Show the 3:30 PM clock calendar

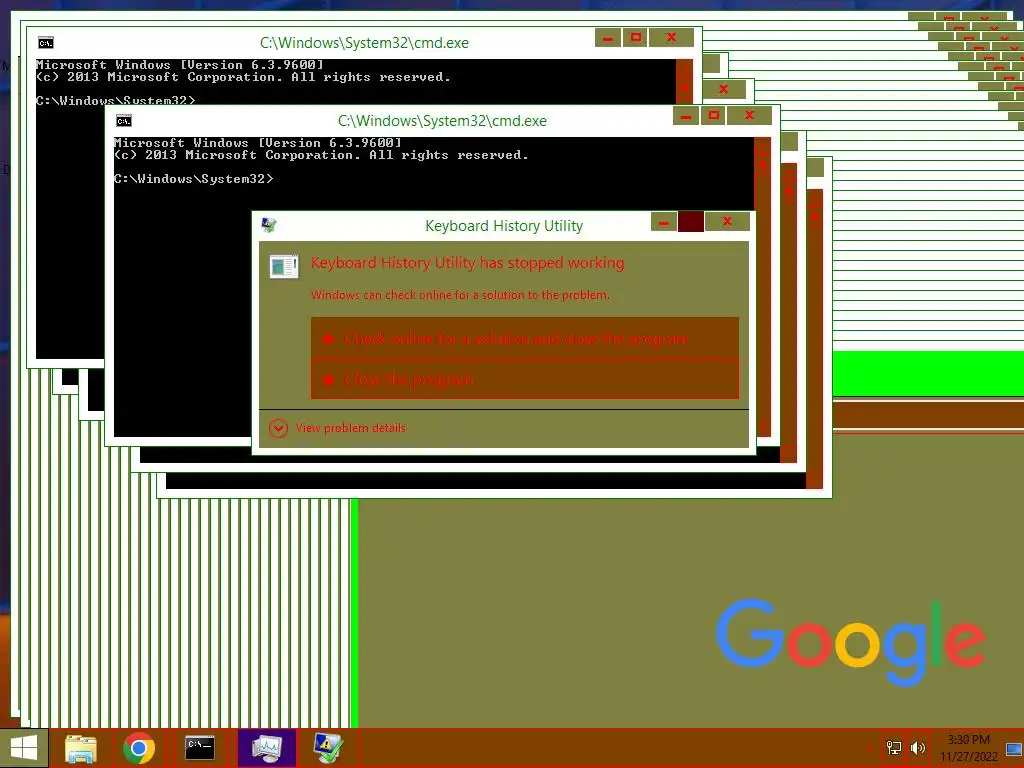pyautogui.click(x=969, y=748)
